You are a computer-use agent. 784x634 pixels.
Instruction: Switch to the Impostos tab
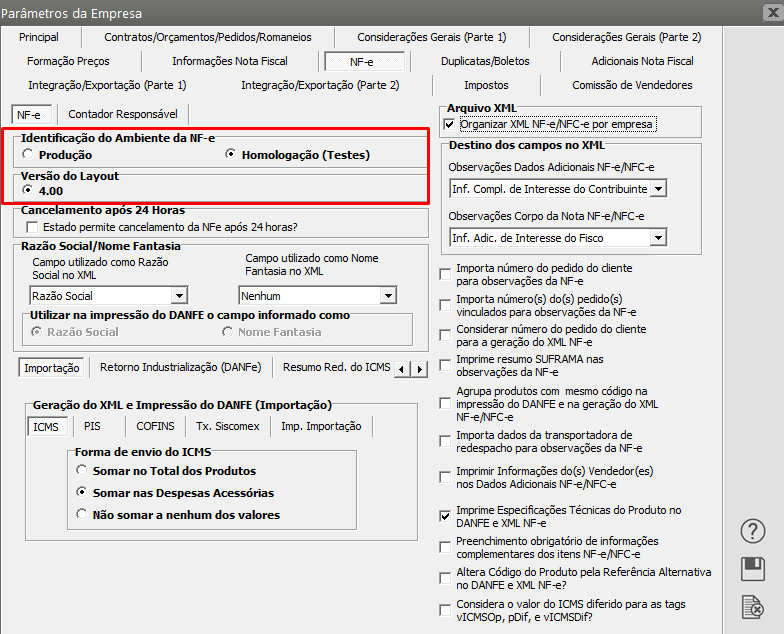pos(486,85)
